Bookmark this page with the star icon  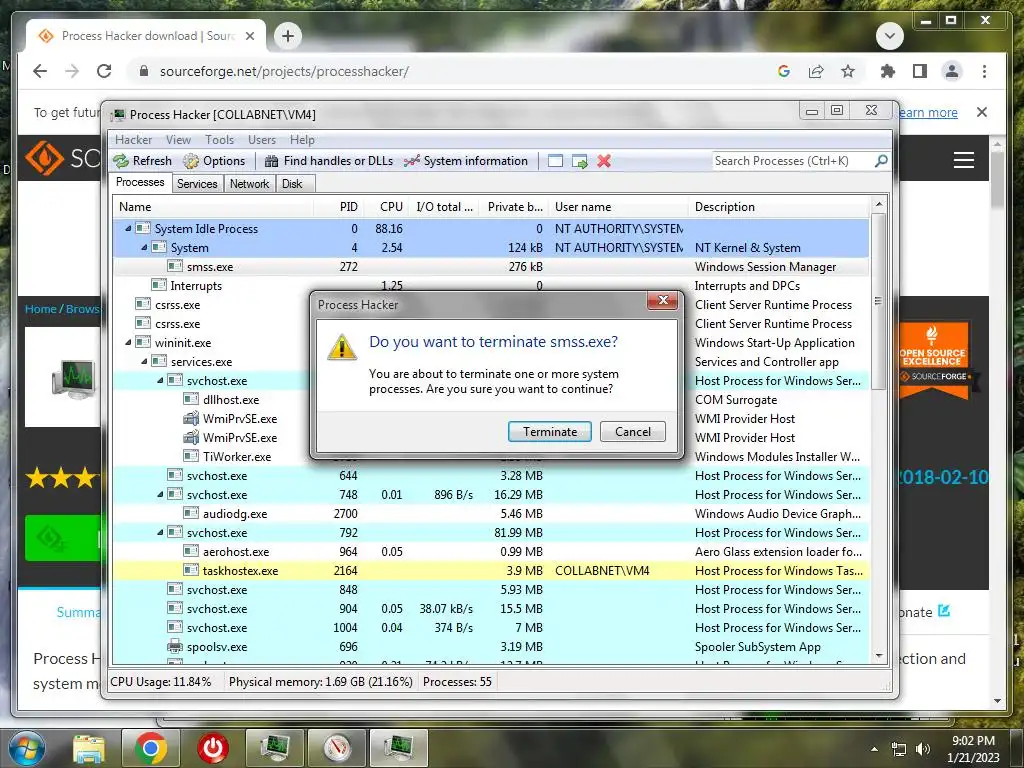(848, 71)
